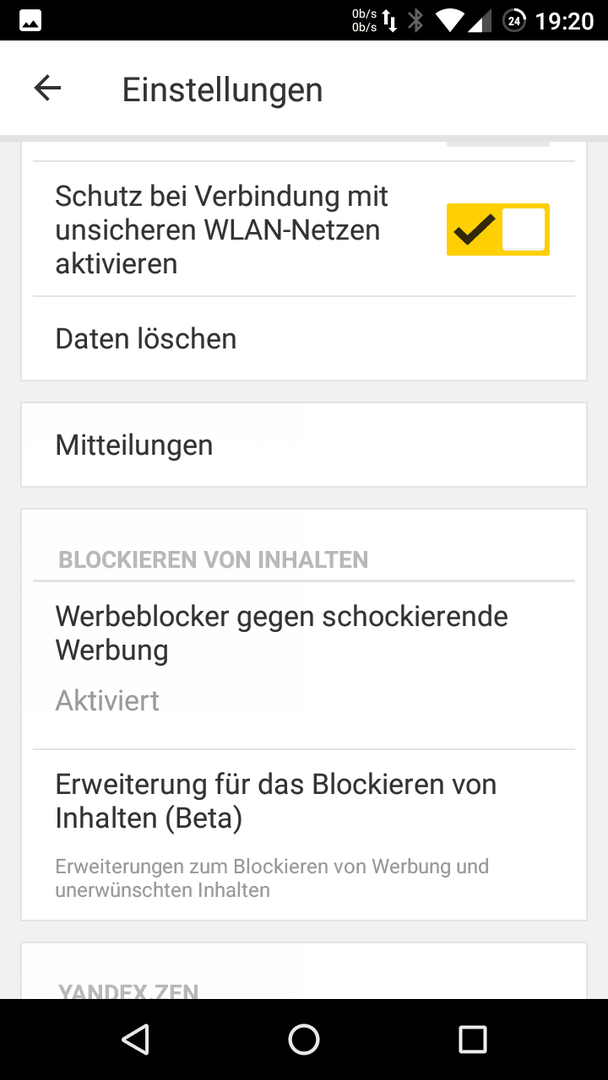Tap the recent apps square button
This screenshot has height=1080, width=608.
[472, 1039]
